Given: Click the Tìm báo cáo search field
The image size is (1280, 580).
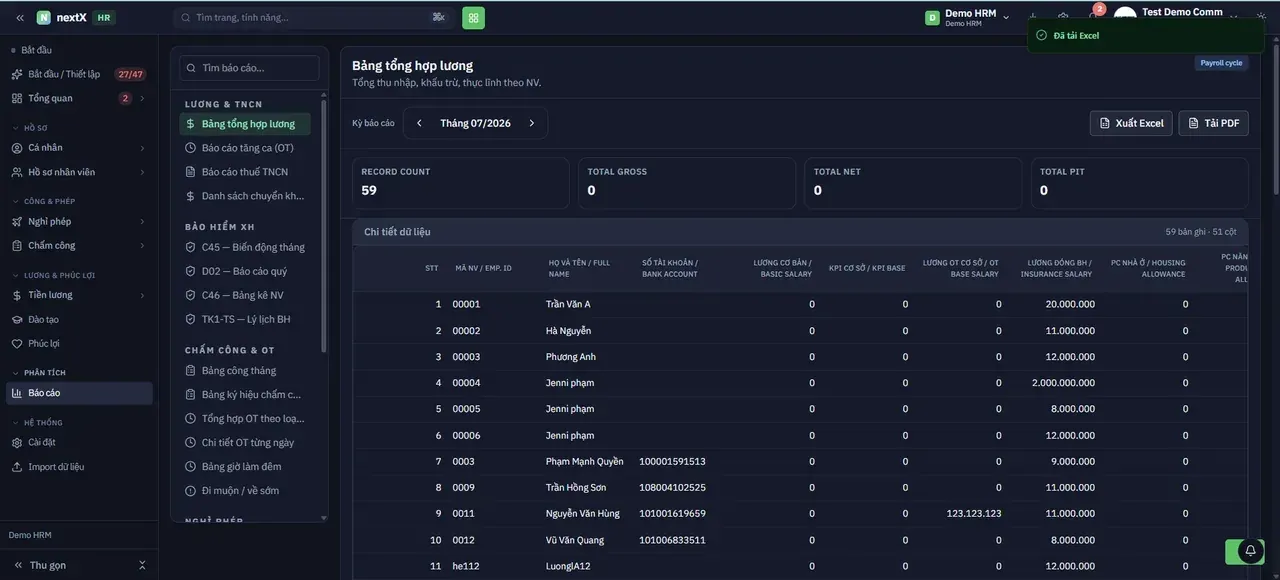Looking at the screenshot, I should (249, 68).
